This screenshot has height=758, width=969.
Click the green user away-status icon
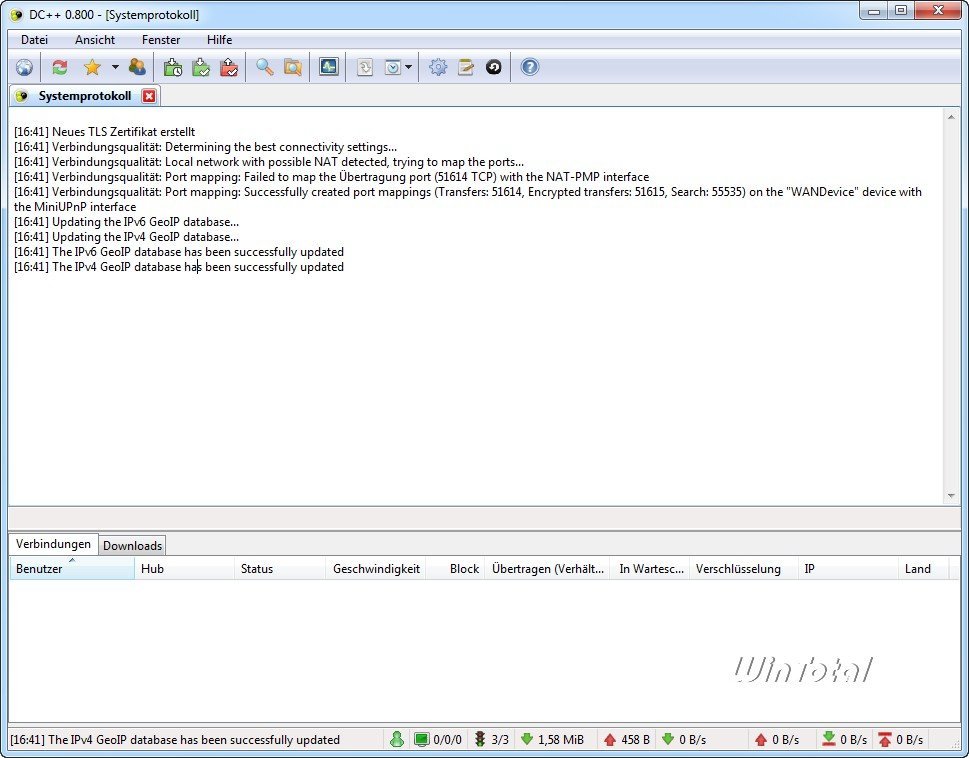[397, 739]
